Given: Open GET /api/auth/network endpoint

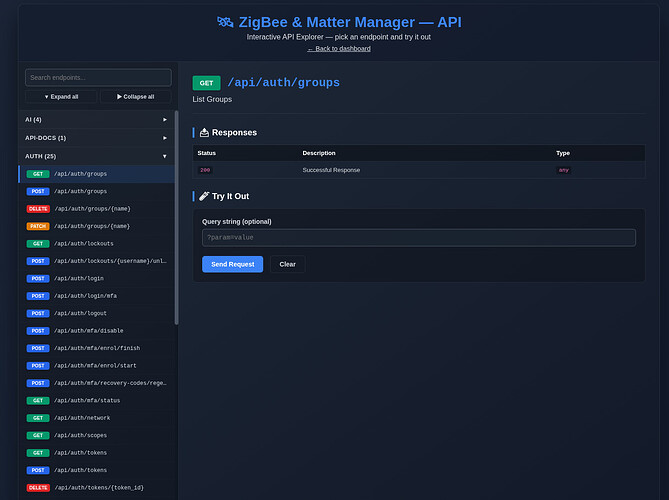Looking at the screenshot, I should coord(96,418).
